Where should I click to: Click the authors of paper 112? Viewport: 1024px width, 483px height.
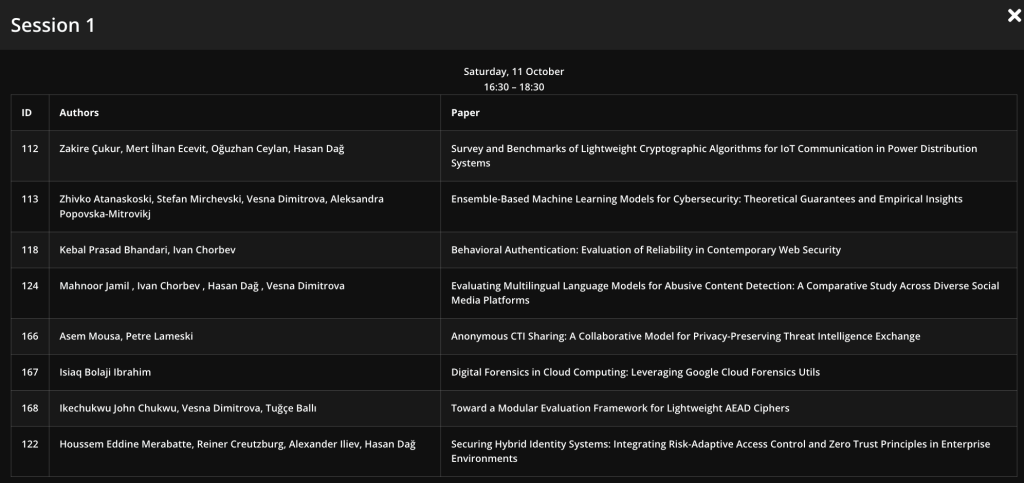(202, 149)
